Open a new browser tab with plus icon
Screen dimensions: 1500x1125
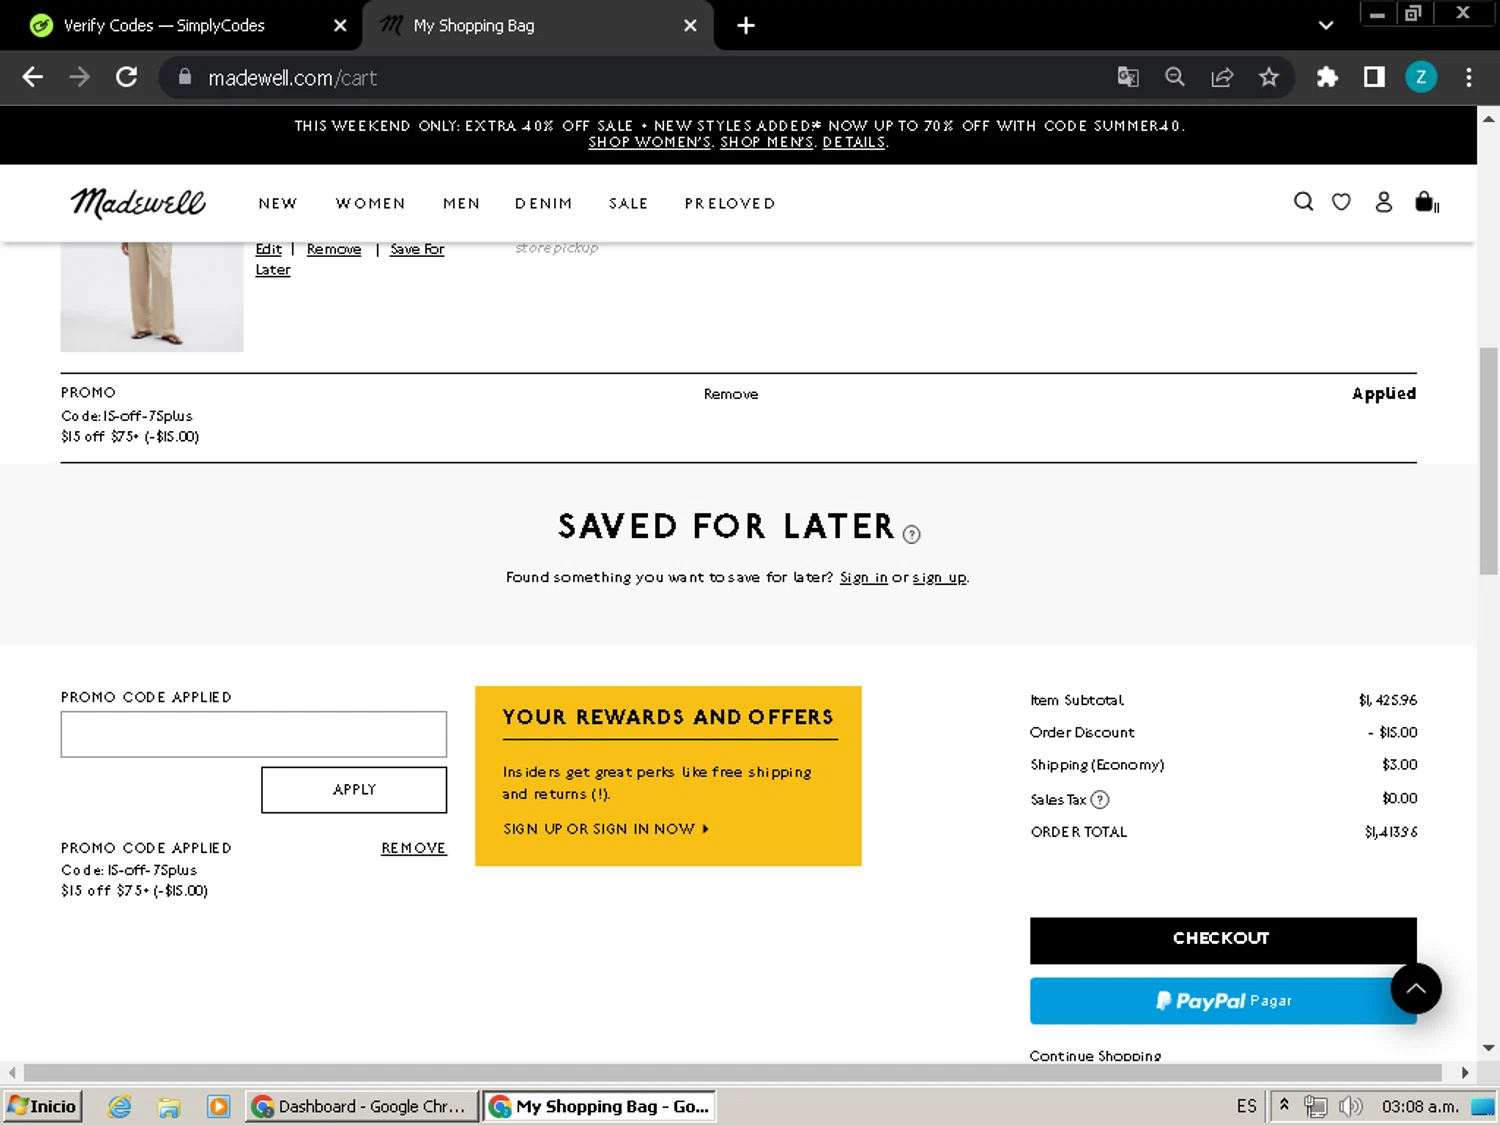coord(746,25)
